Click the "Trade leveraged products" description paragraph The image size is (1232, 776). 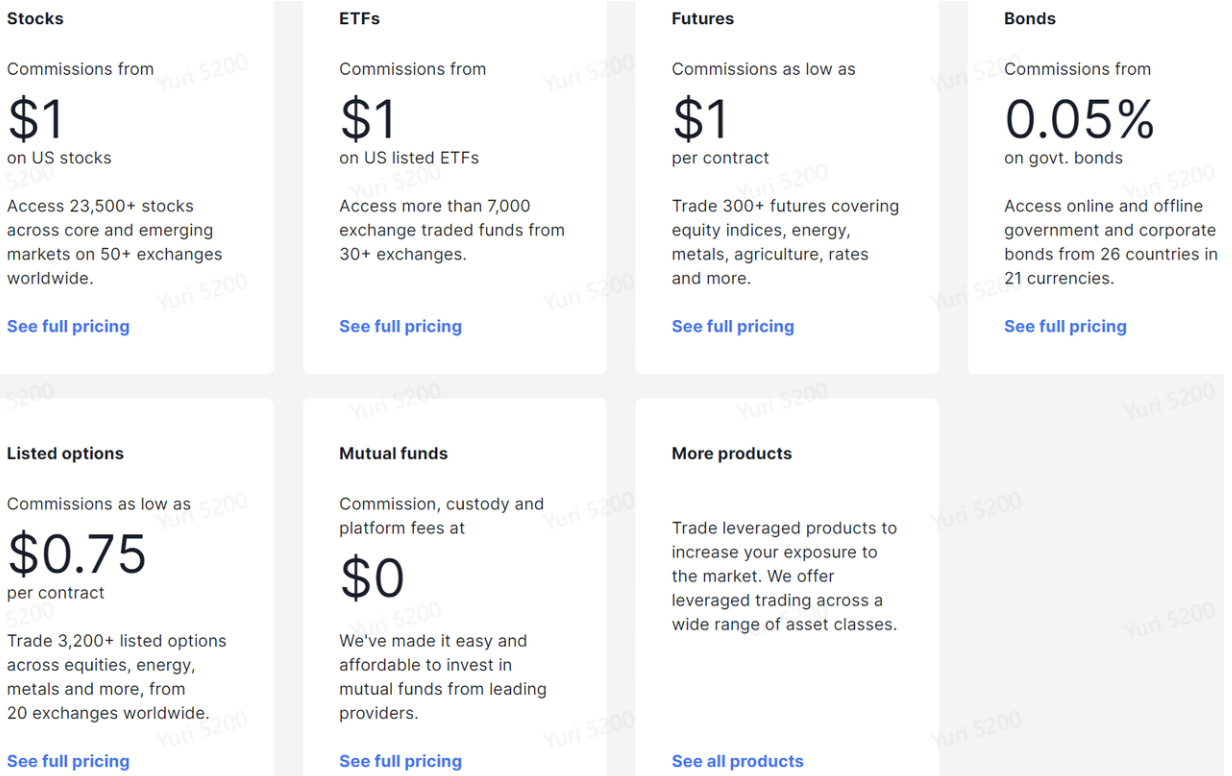tap(785, 576)
